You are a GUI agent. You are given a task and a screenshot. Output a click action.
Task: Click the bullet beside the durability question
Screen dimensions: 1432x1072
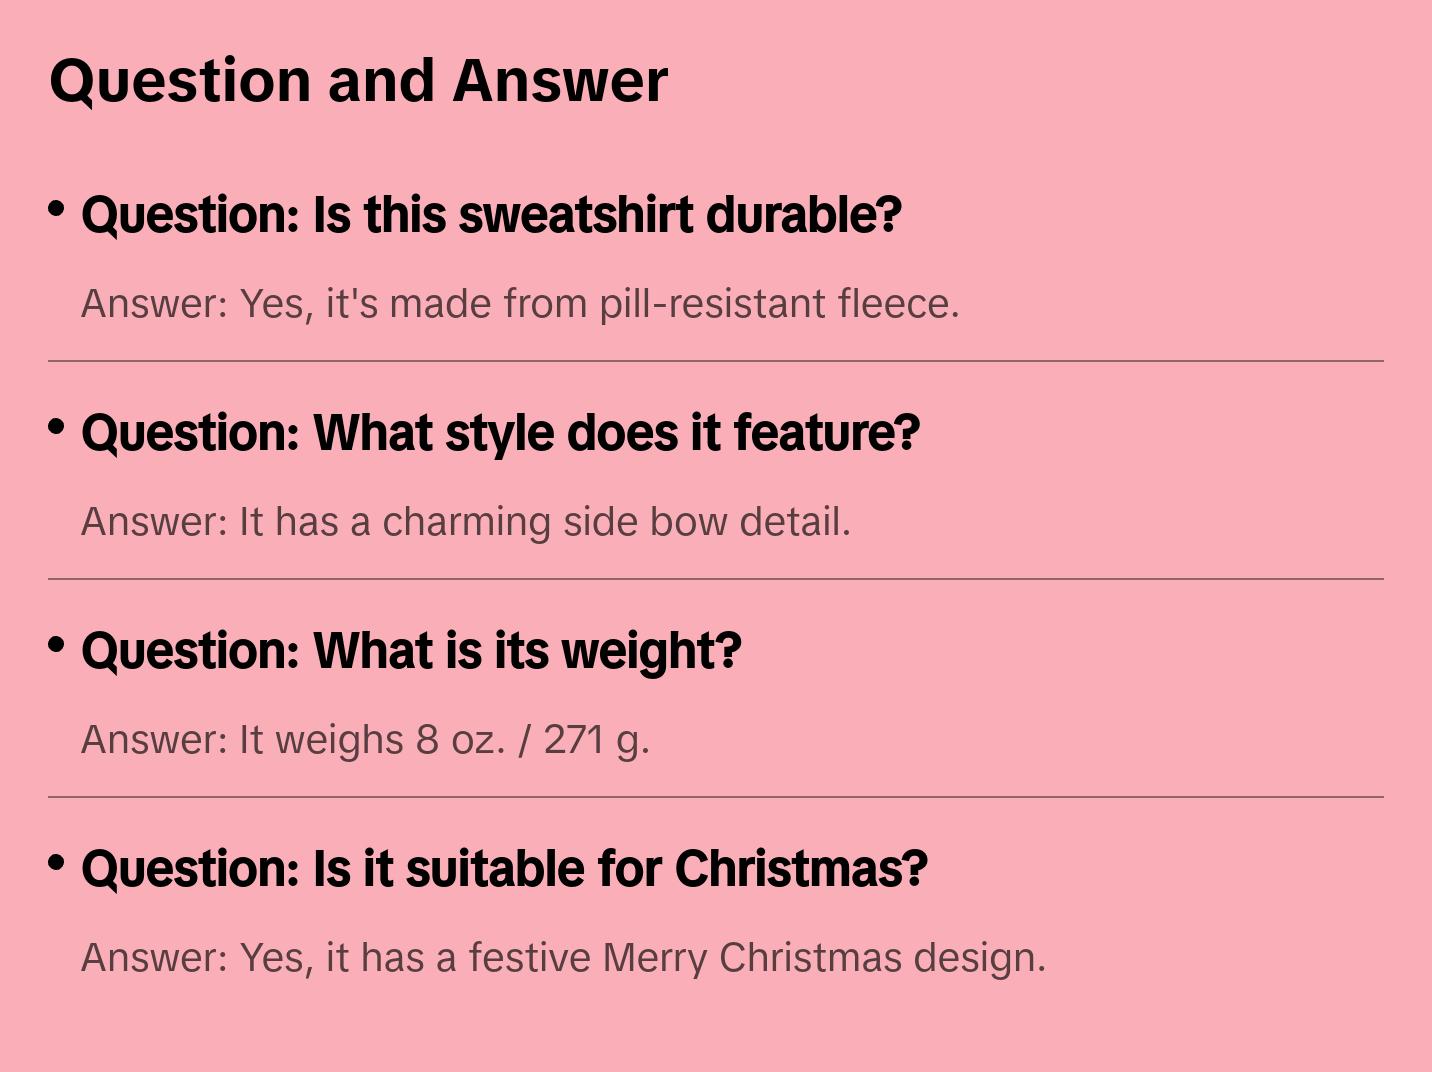(x=57, y=209)
